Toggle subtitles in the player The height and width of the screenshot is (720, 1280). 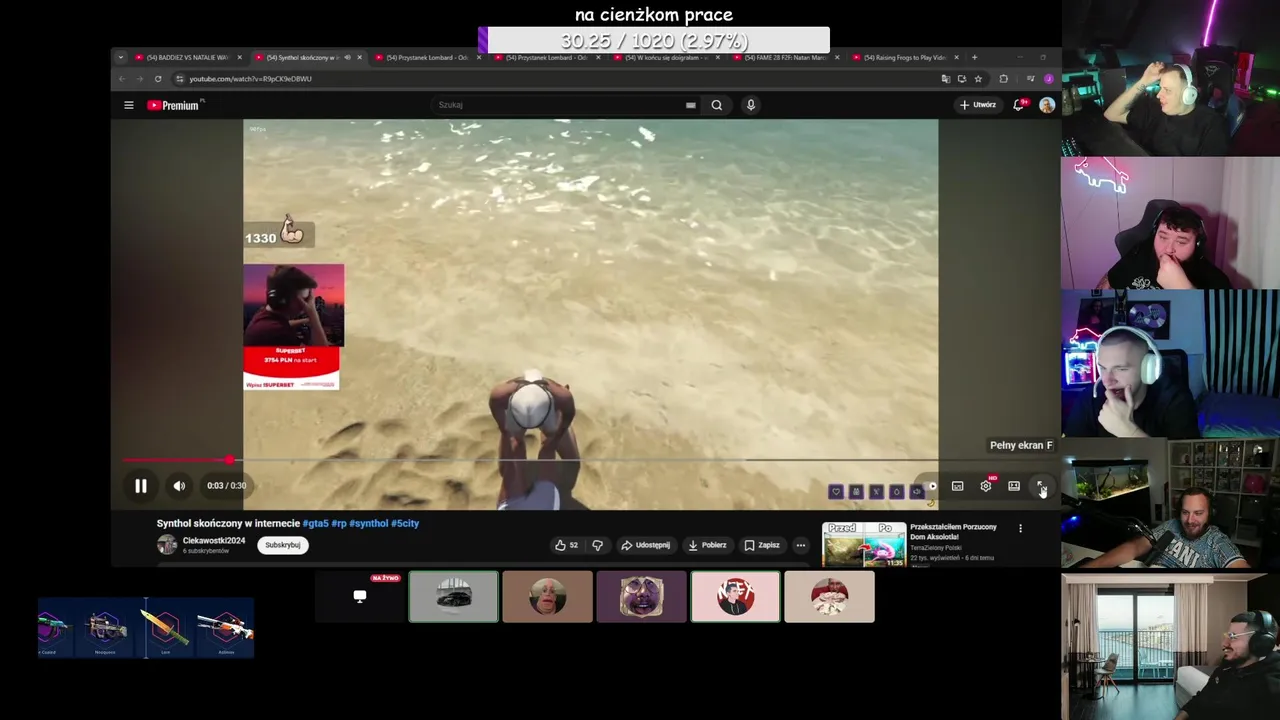(x=957, y=486)
